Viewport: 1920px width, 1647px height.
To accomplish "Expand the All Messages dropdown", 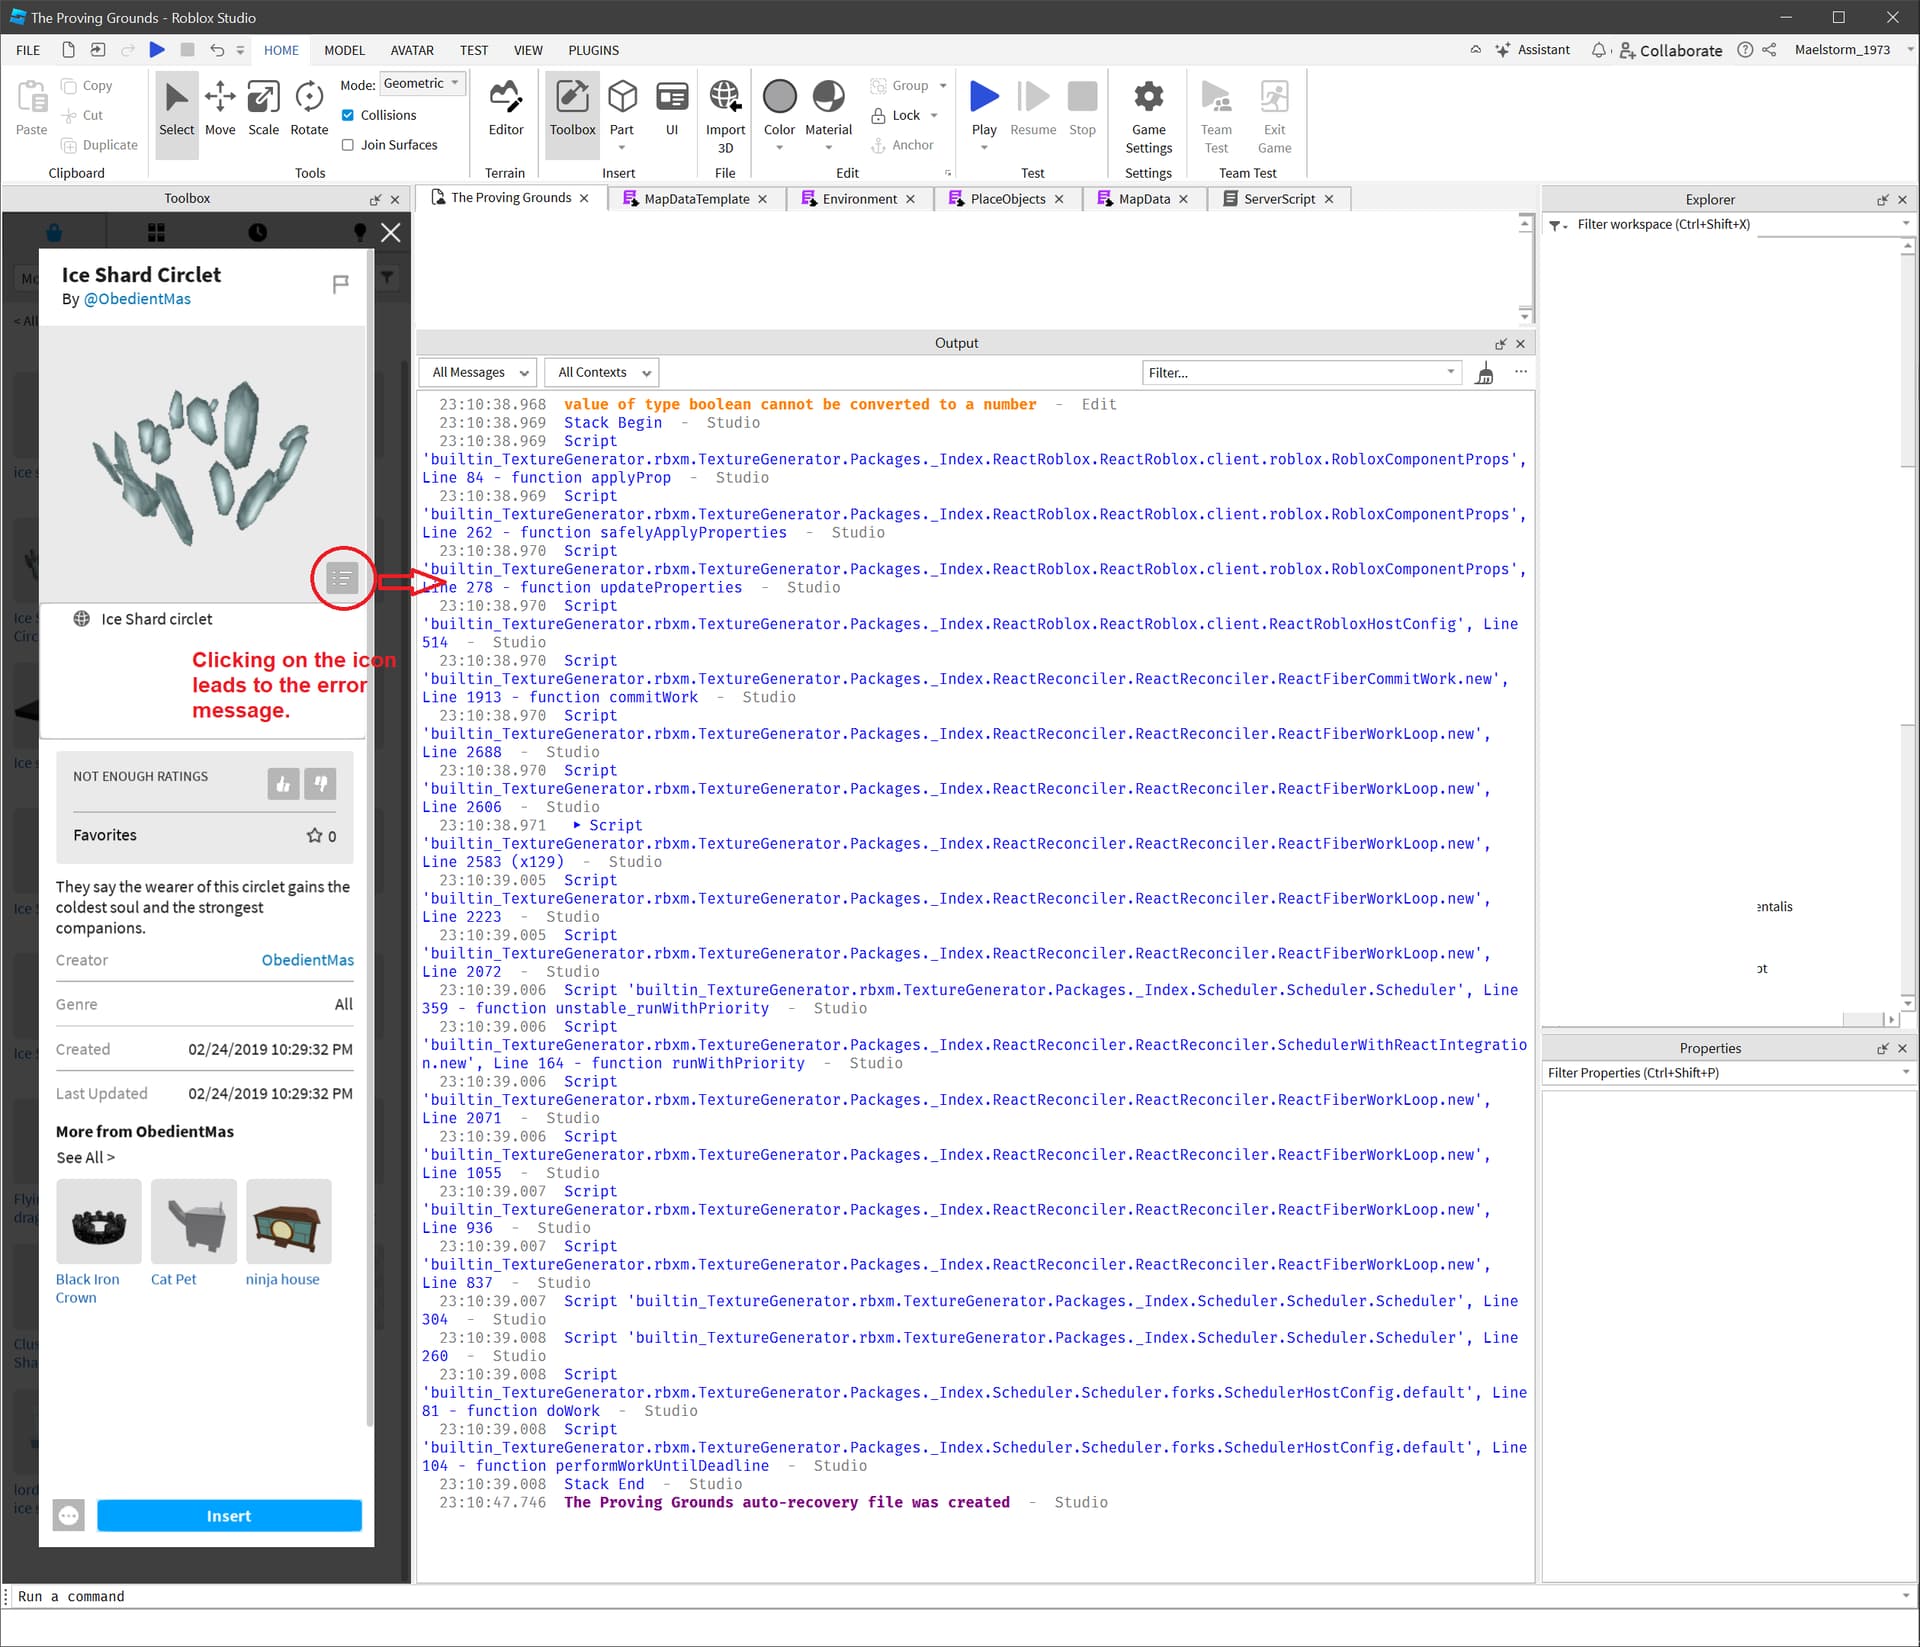I will click(478, 373).
